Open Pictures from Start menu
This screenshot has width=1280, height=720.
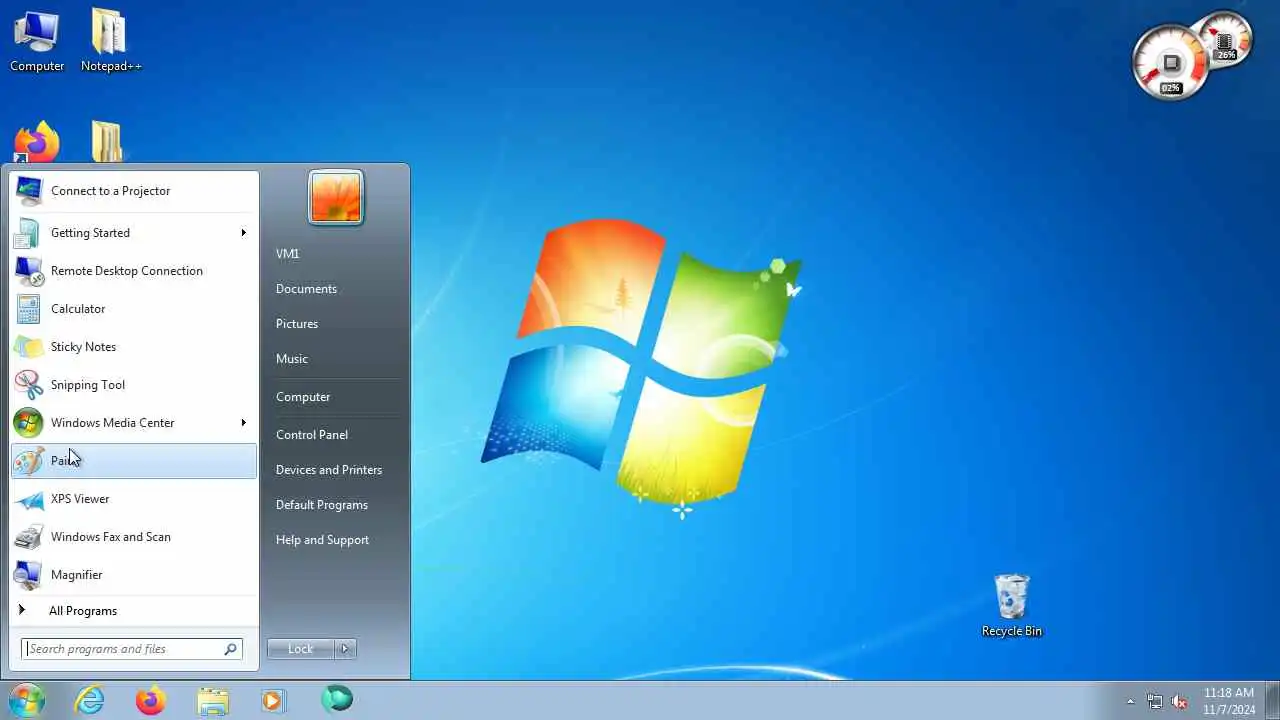tap(297, 324)
